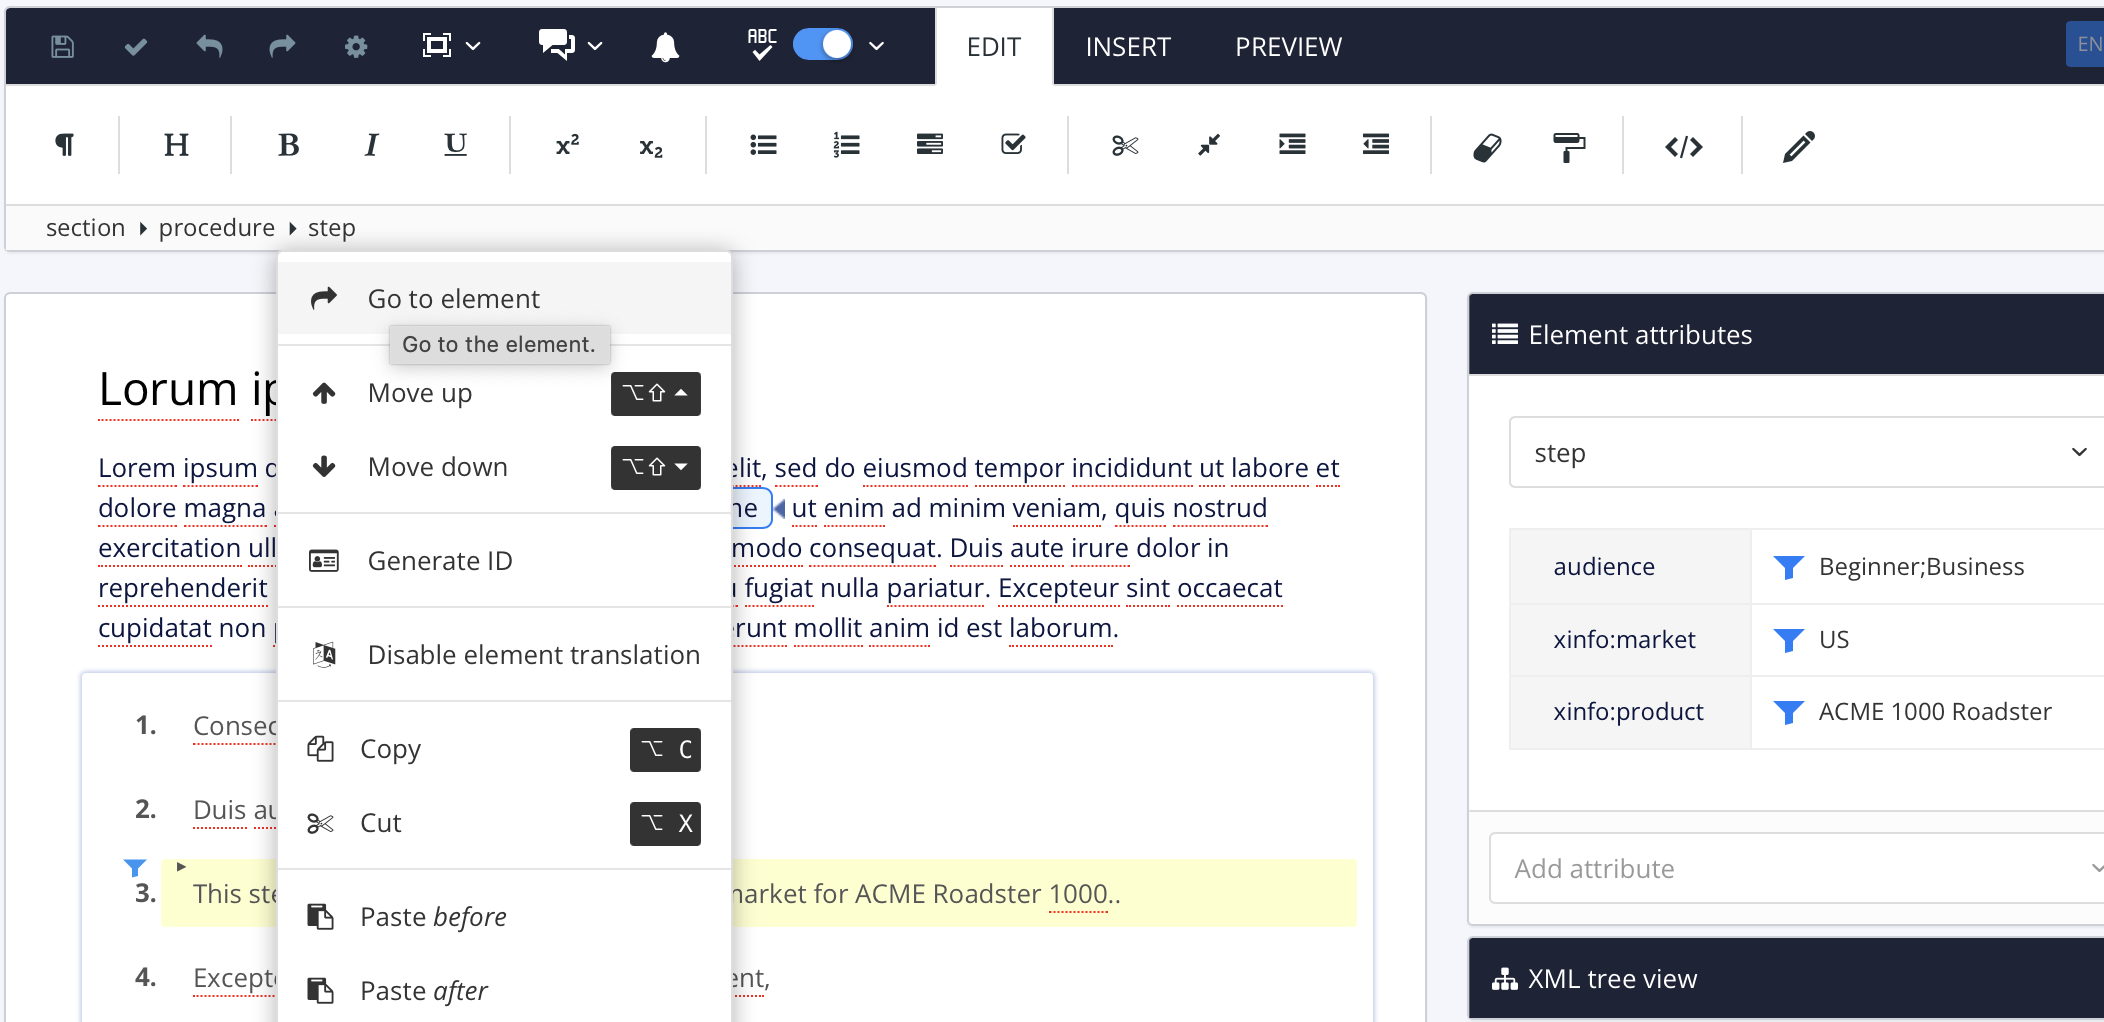Viewport: 2104px width, 1022px height.
Task: Switch to the INSERT tab
Action: (1127, 47)
